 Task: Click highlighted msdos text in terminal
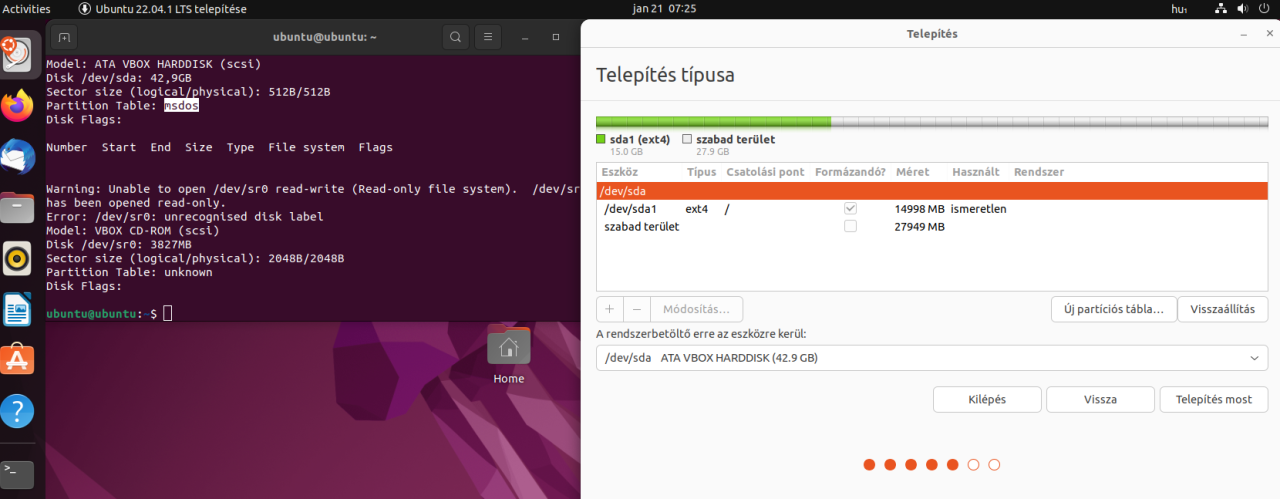pos(182,105)
